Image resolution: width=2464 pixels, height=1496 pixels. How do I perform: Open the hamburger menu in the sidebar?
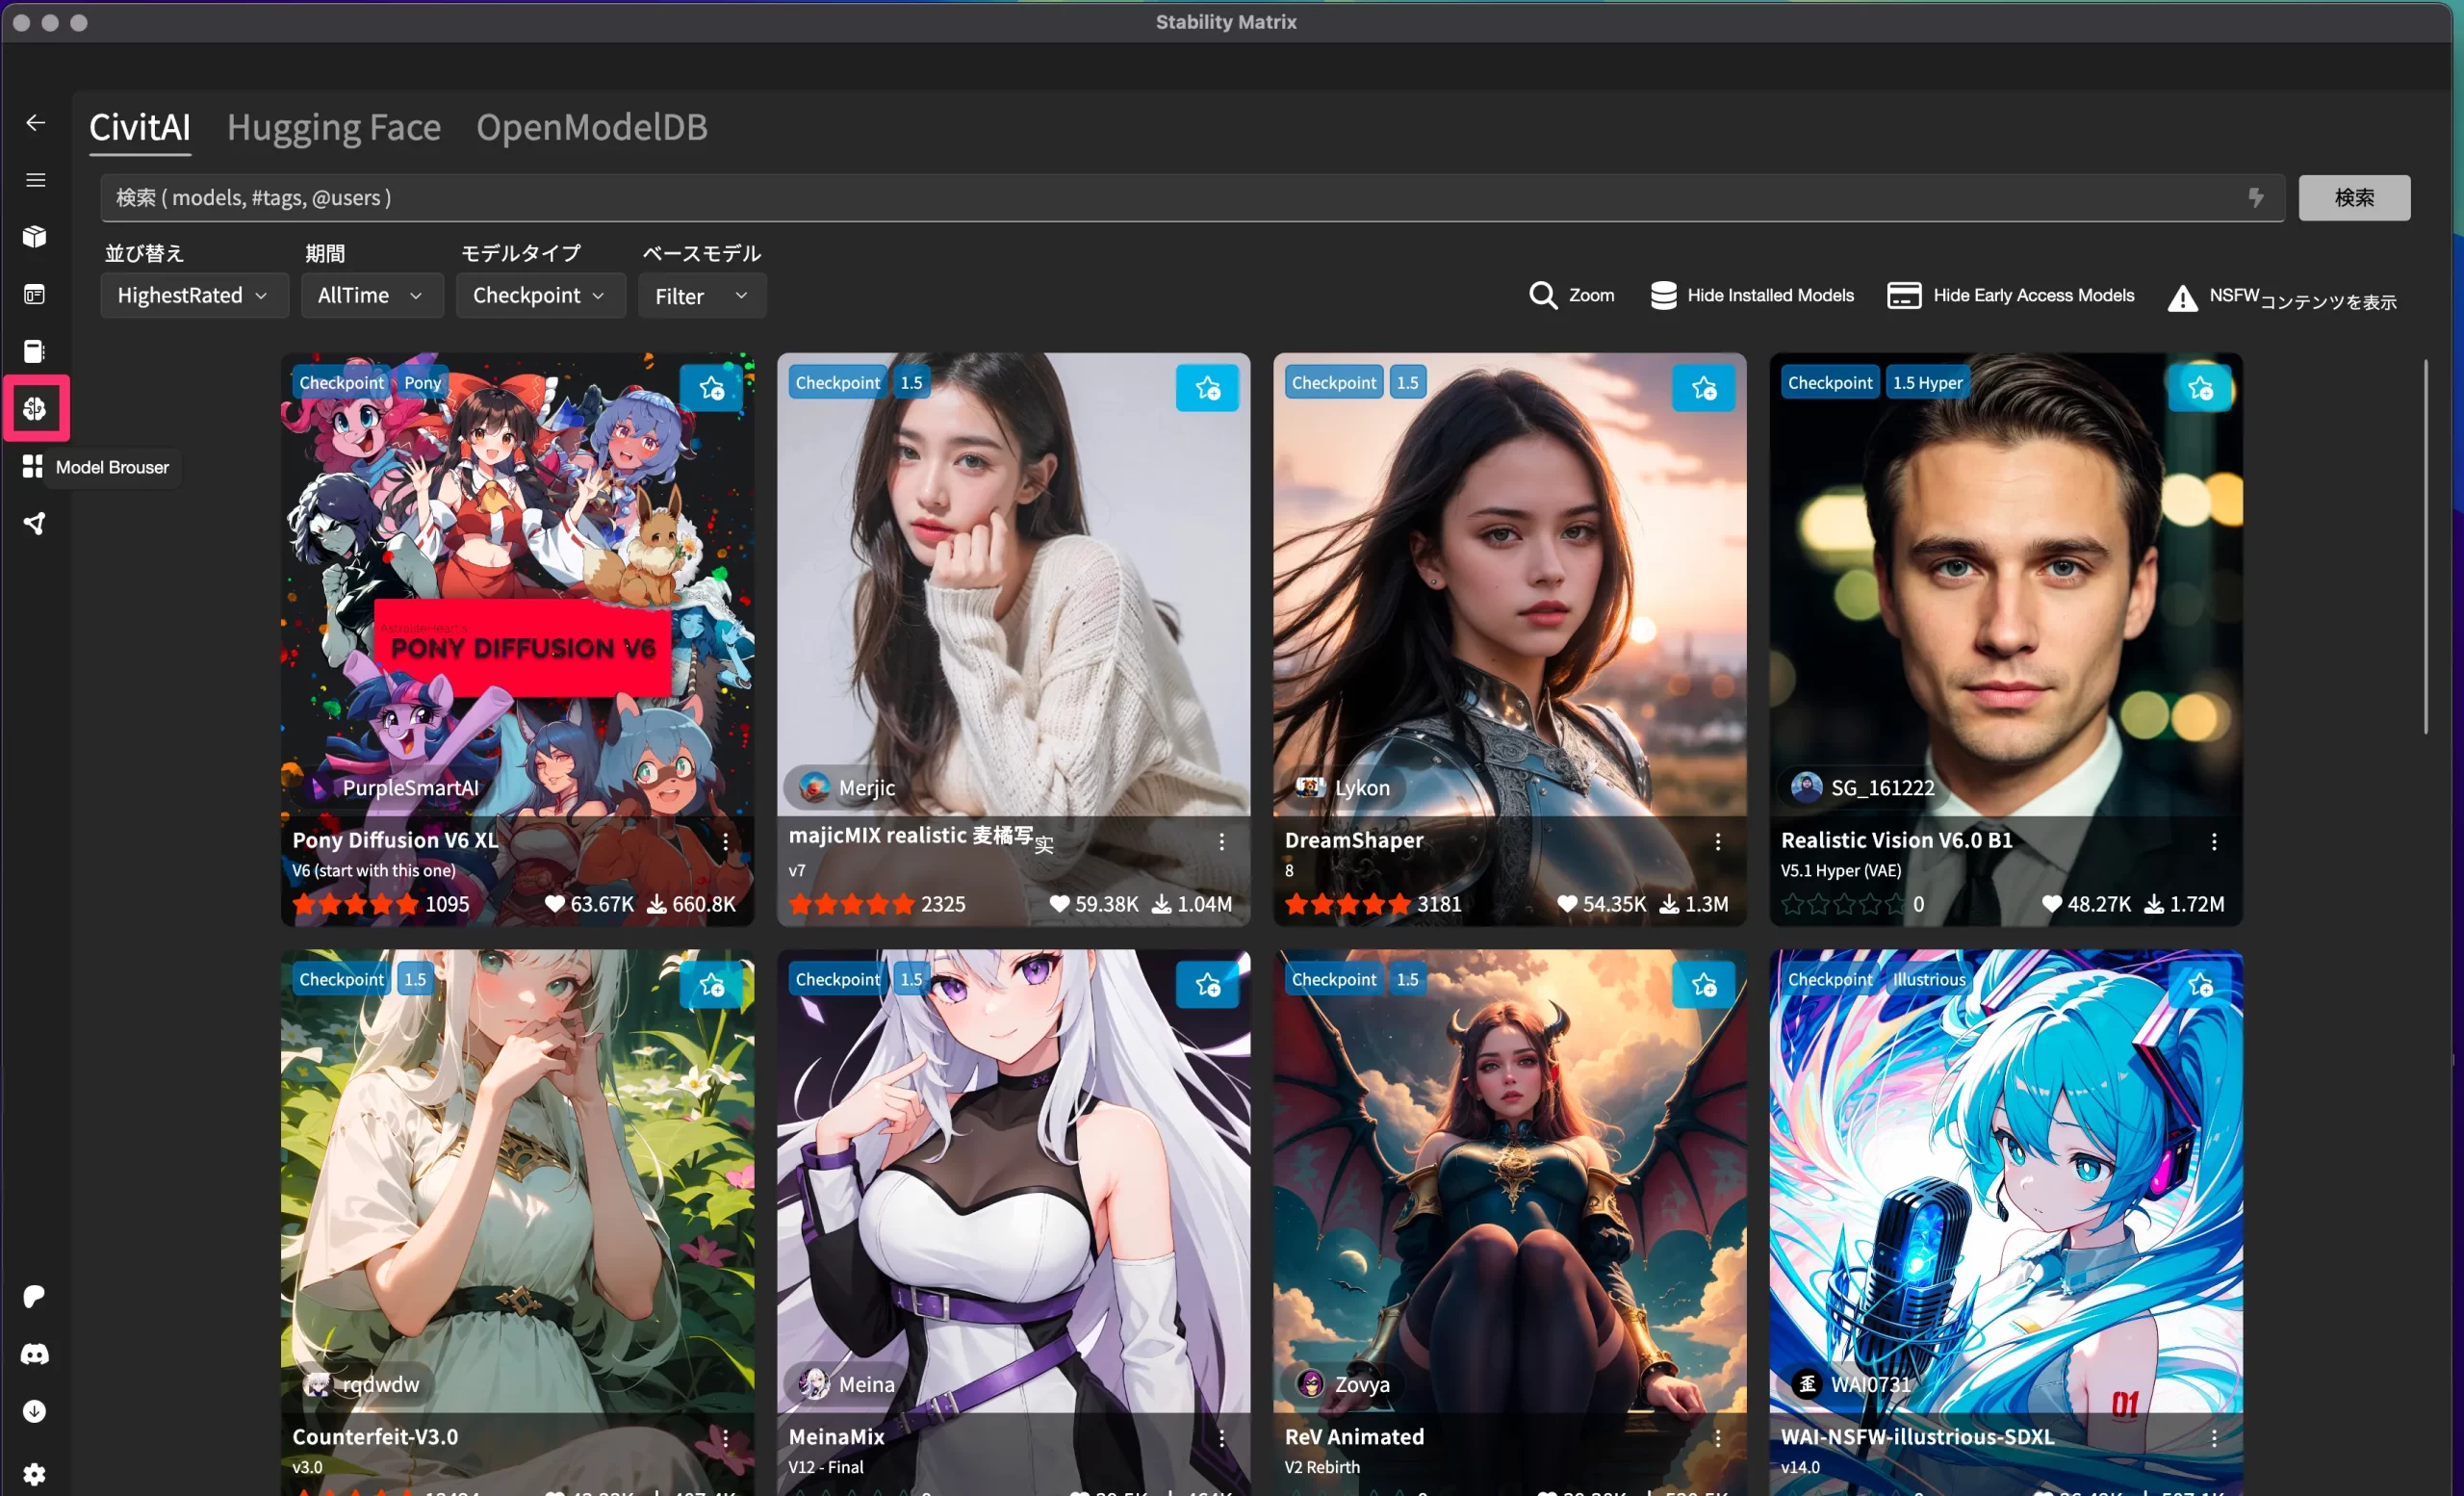click(x=35, y=180)
